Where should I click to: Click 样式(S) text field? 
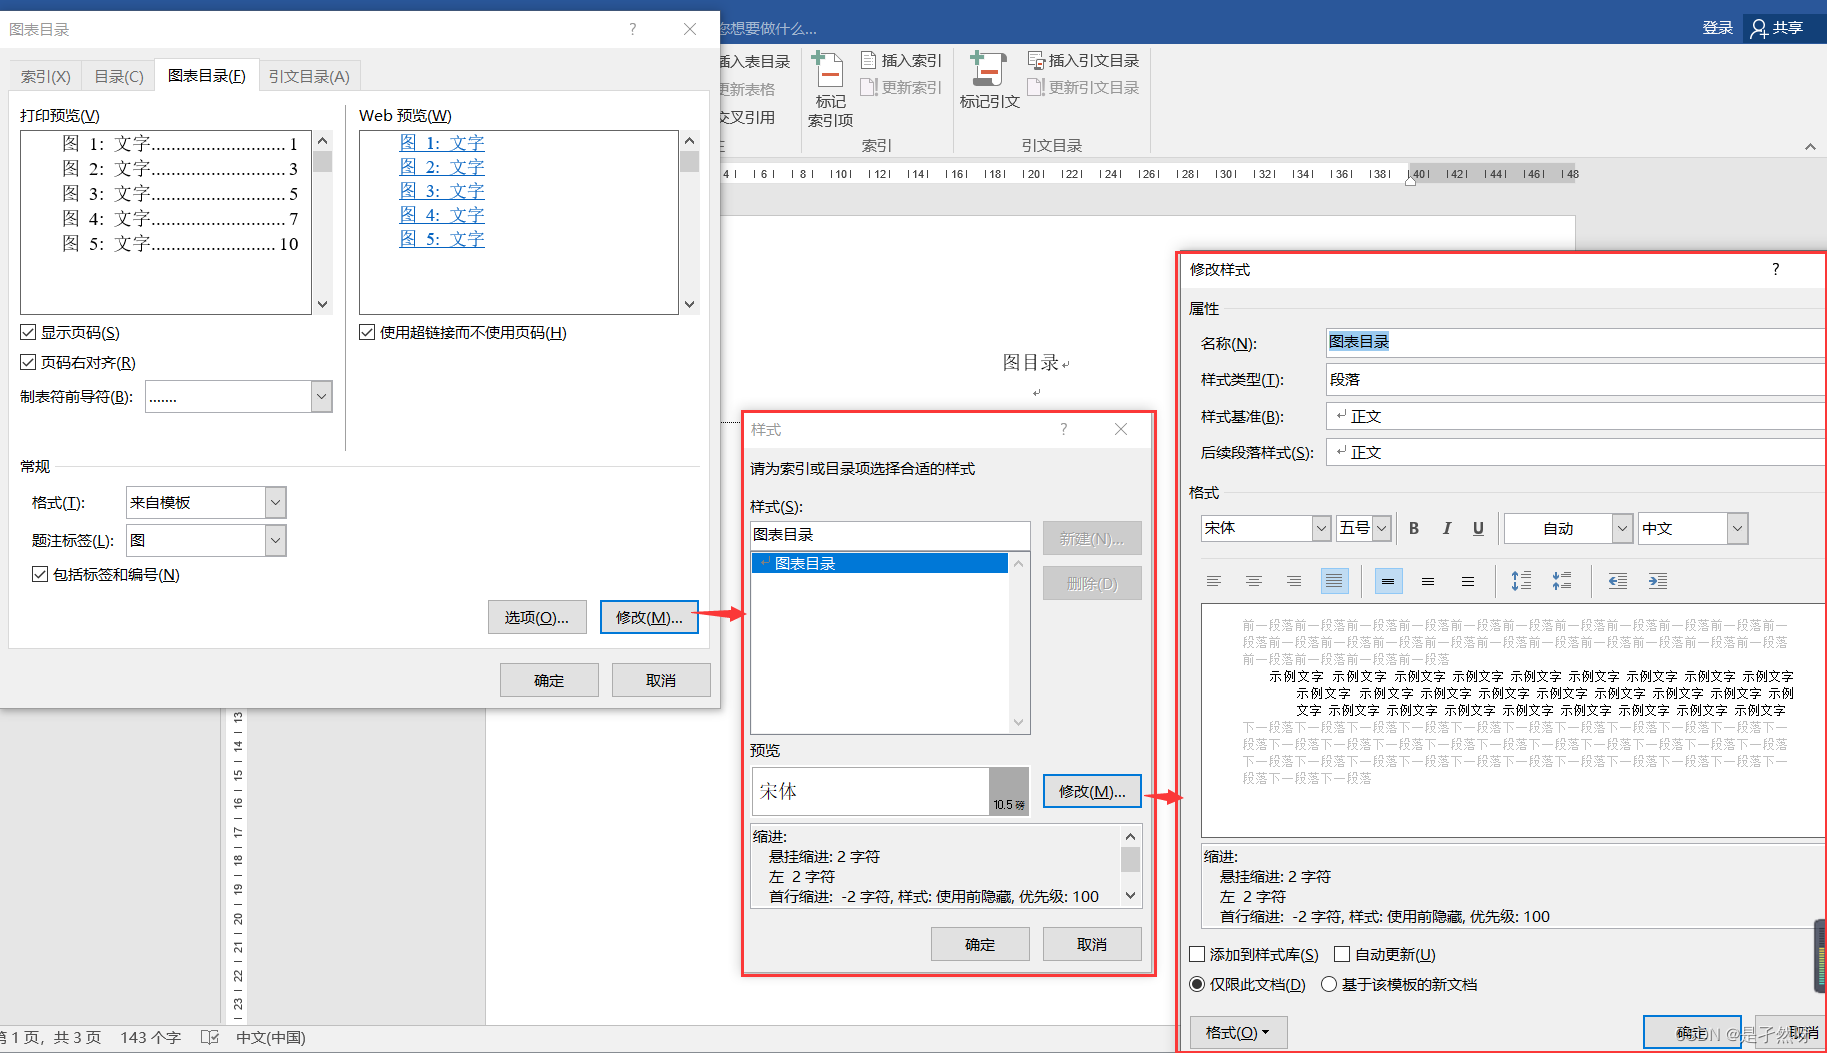coord(890,535)
